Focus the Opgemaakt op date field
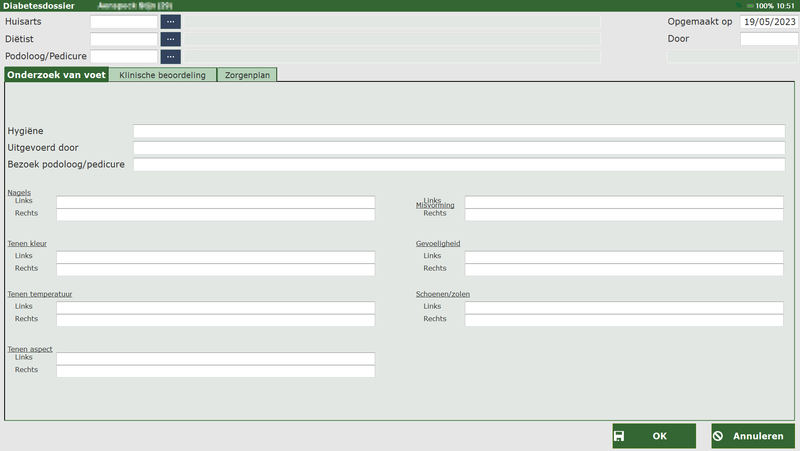800x451 pixels. pyautogui.click(x=769, y=22)
